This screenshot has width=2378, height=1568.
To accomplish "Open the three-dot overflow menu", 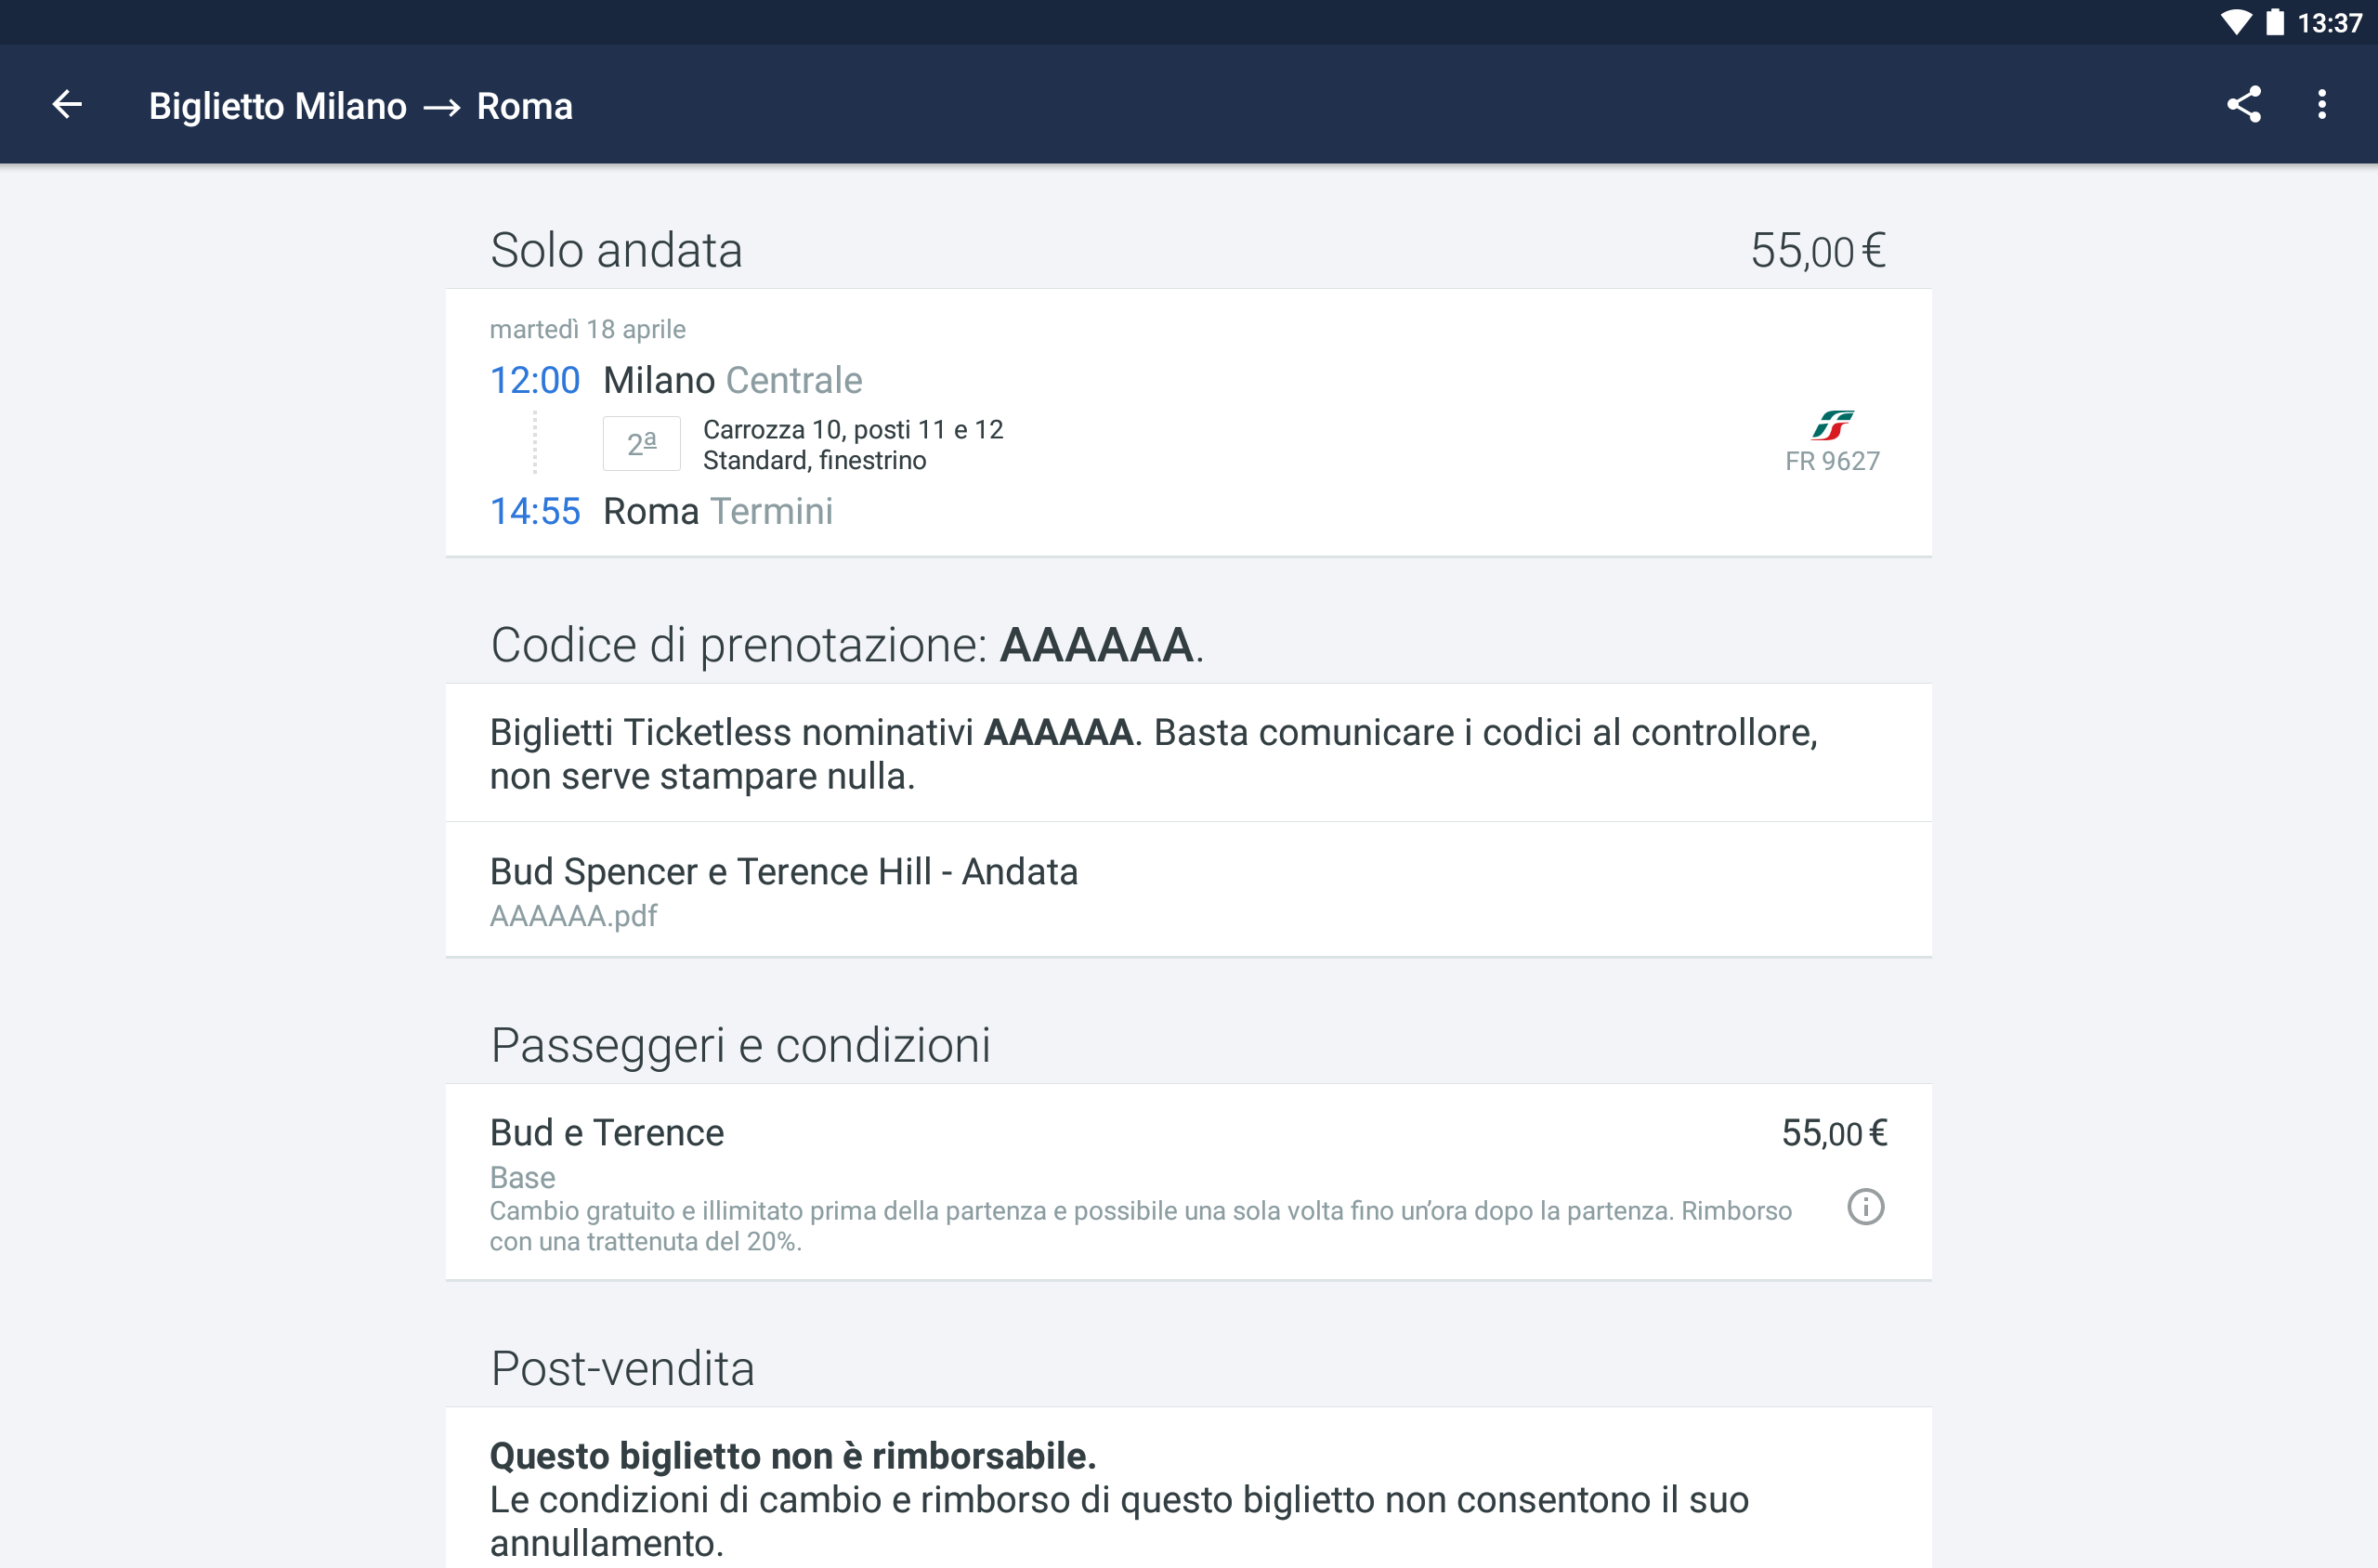I will (x=2322, y=104).
